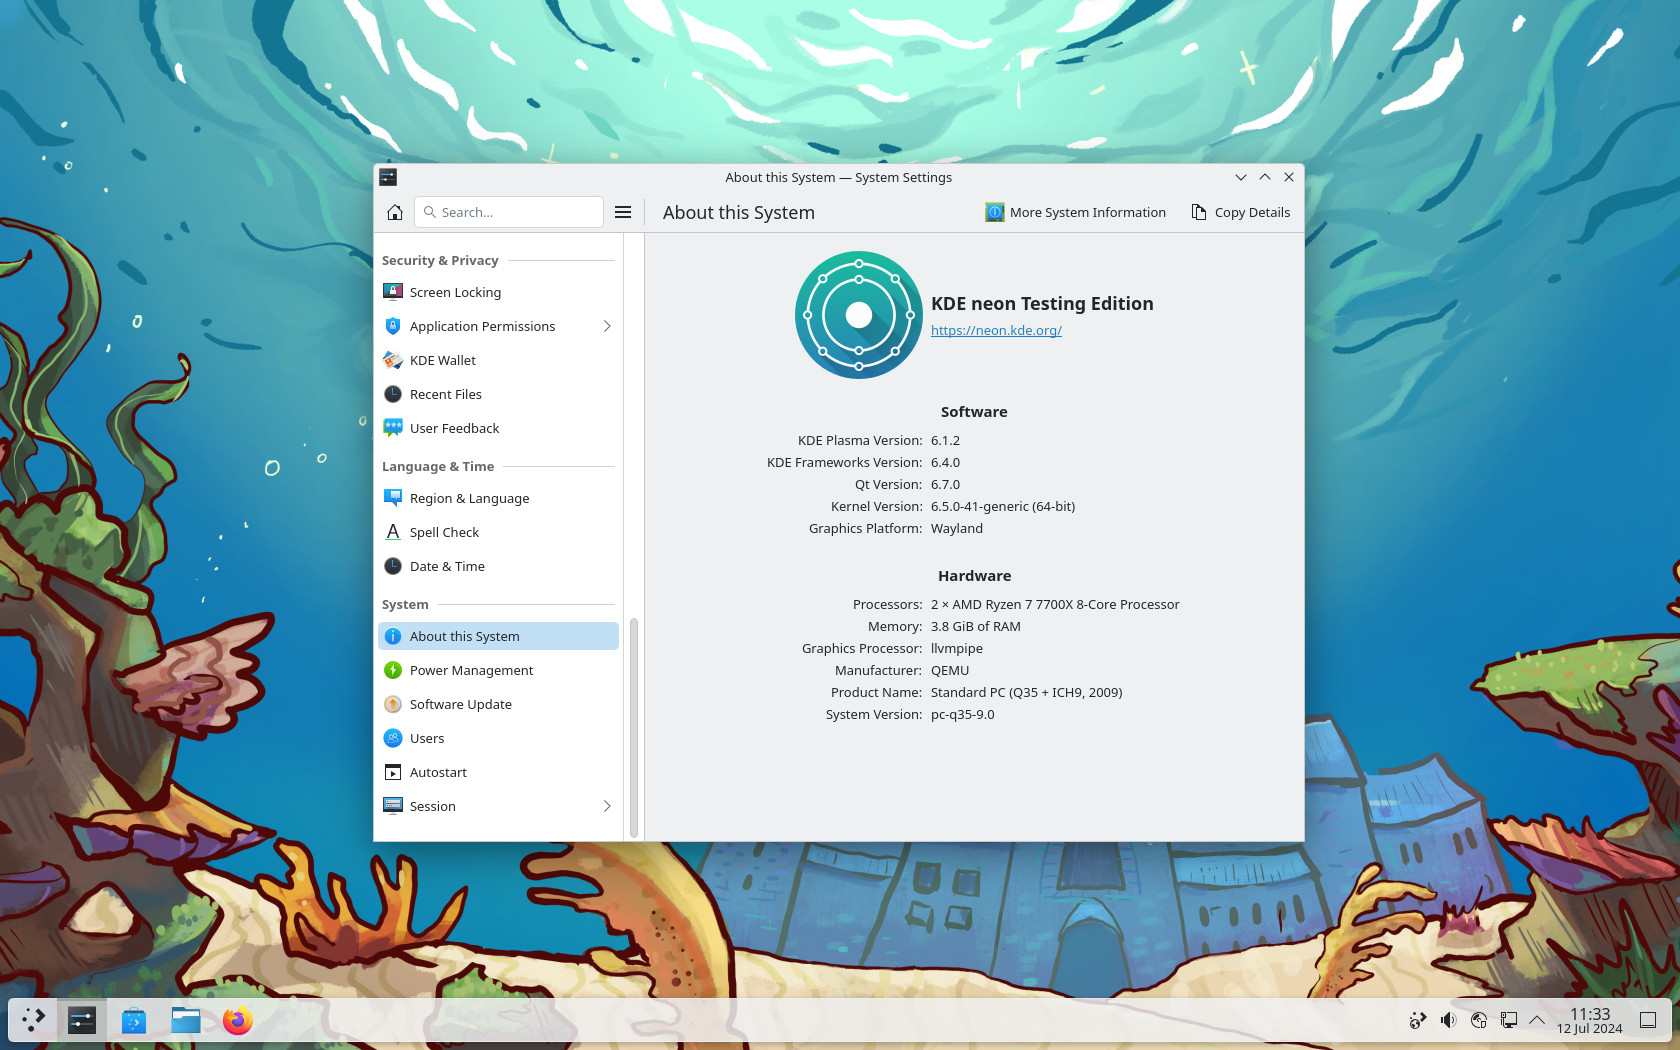Click the Users blue icon
The width and height of the screenshot is (1680, 1050).
[x=393, y=738]
